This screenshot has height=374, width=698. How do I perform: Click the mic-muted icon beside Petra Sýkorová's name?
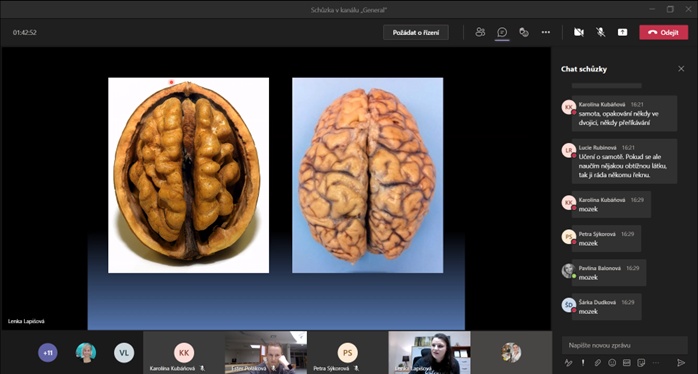pyautogui.click(x=357, y=368)
